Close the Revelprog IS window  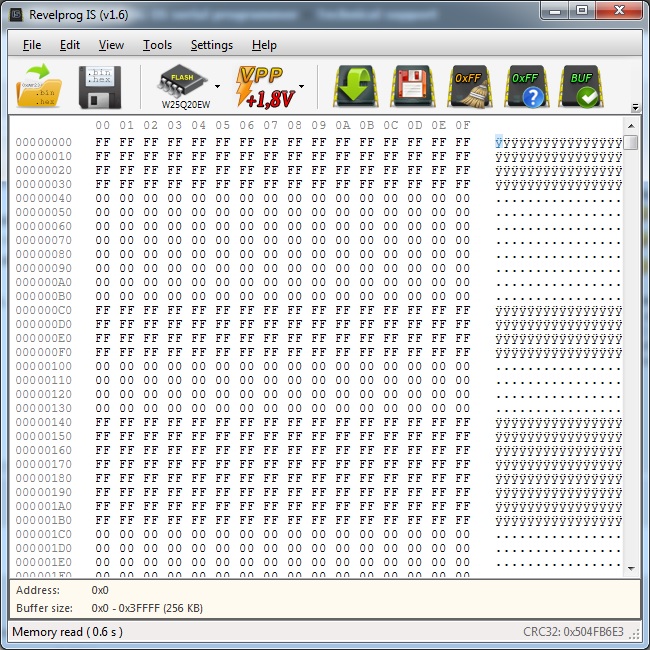(x=619, y=10)
